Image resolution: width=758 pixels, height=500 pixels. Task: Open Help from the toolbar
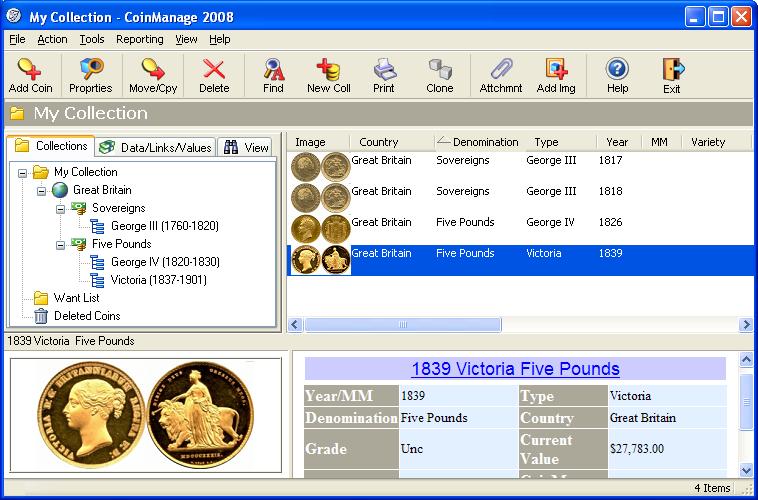pyautogui.click(x=617, y=69)
